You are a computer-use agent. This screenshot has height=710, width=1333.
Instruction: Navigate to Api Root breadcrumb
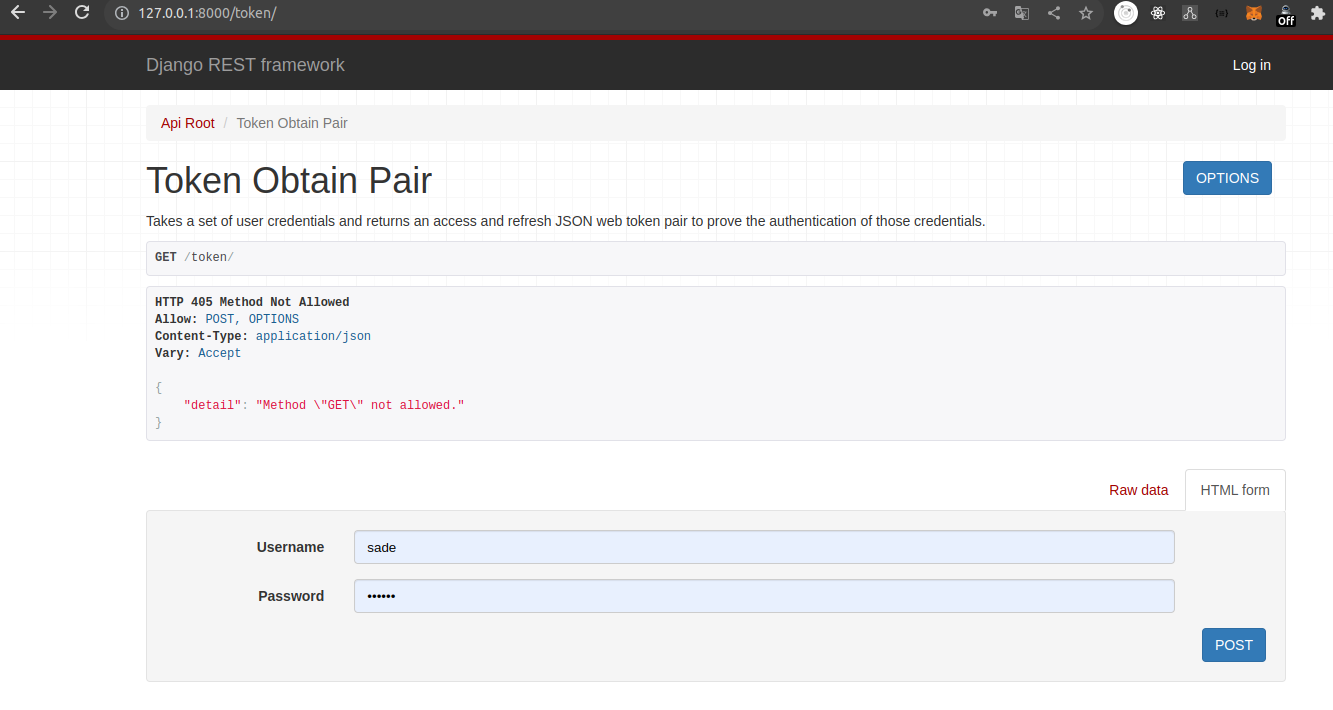point(187,122)
